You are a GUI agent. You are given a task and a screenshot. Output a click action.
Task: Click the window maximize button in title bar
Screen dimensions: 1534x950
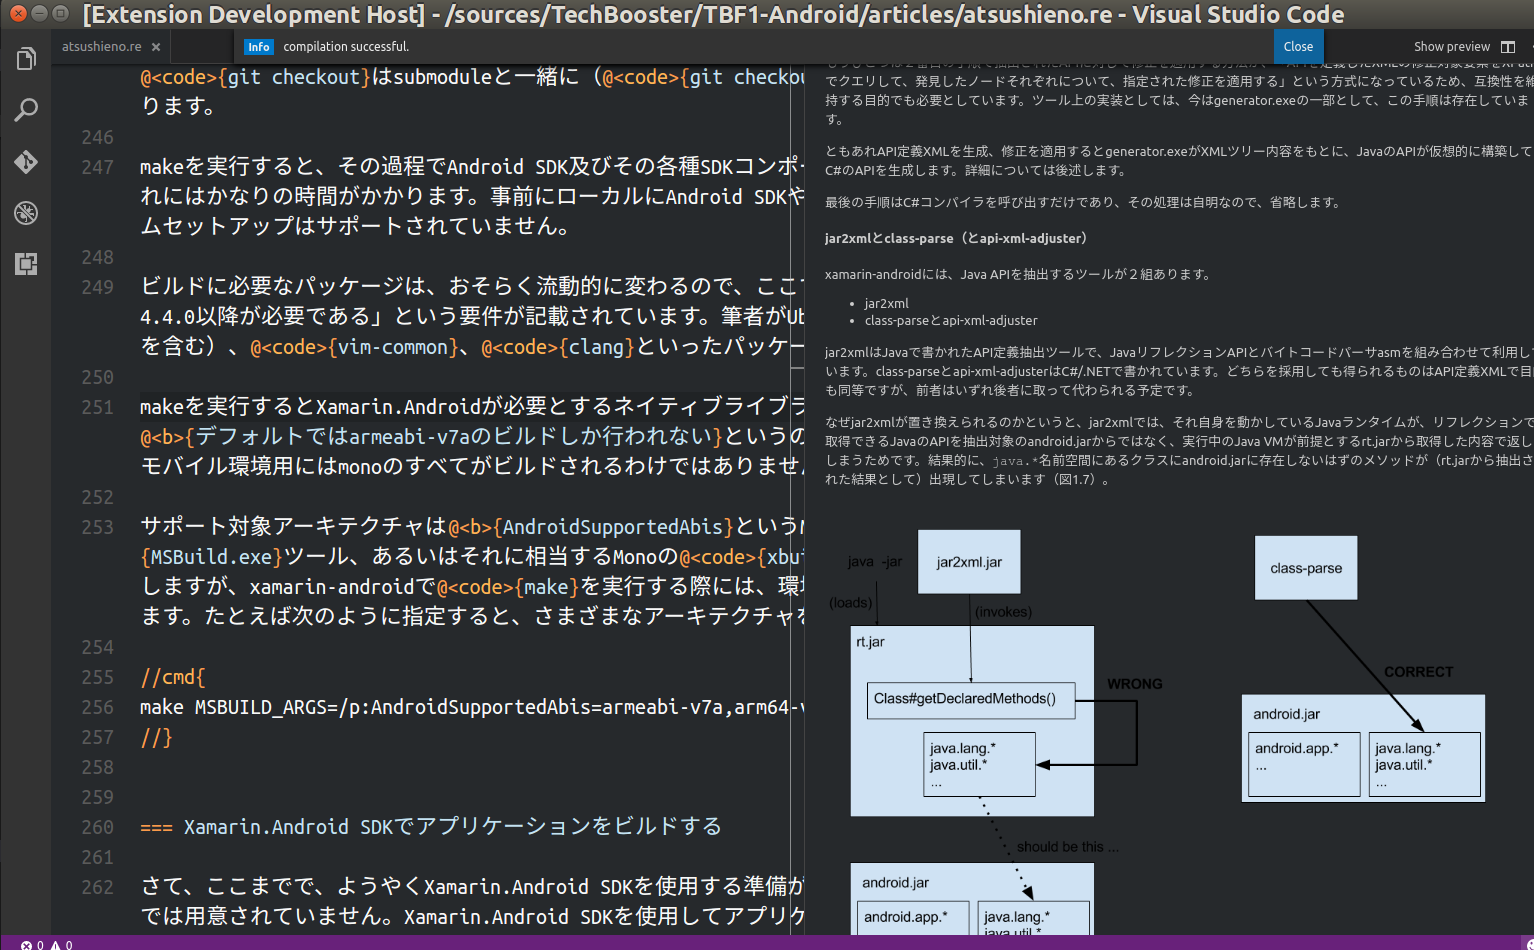60,13
